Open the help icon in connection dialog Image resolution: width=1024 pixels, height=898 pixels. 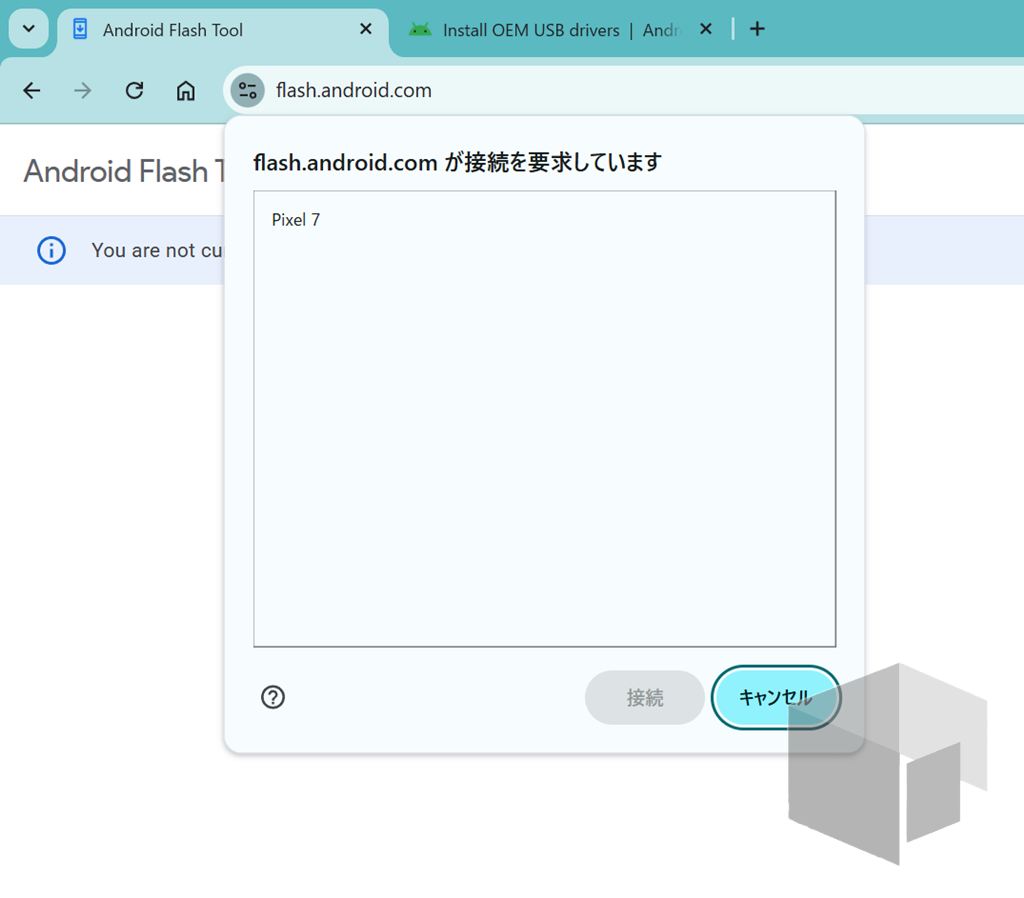(x=273, y=698)
